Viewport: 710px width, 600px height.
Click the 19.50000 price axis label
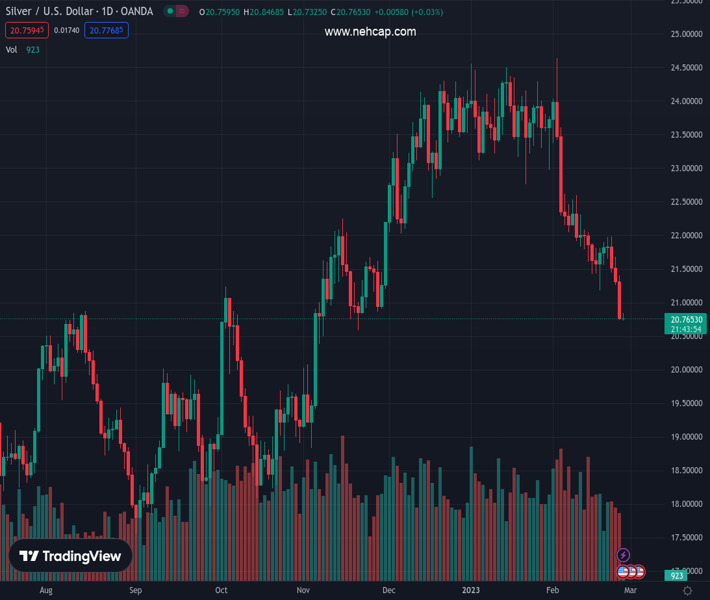686,403
